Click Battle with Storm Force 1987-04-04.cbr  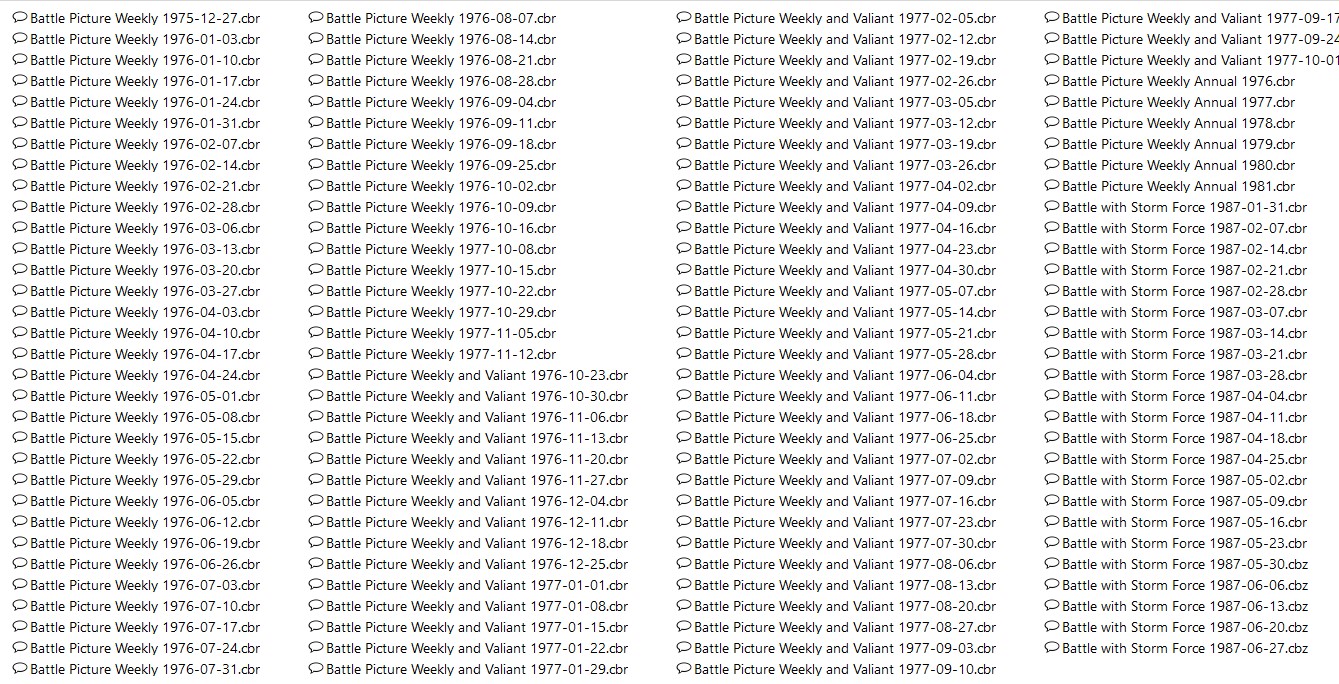click(x=1185, y=396)
